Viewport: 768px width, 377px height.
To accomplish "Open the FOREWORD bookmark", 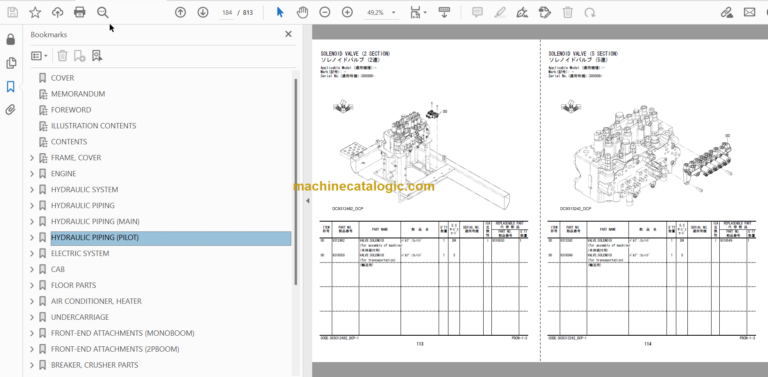I will click(x=71, y=110).
